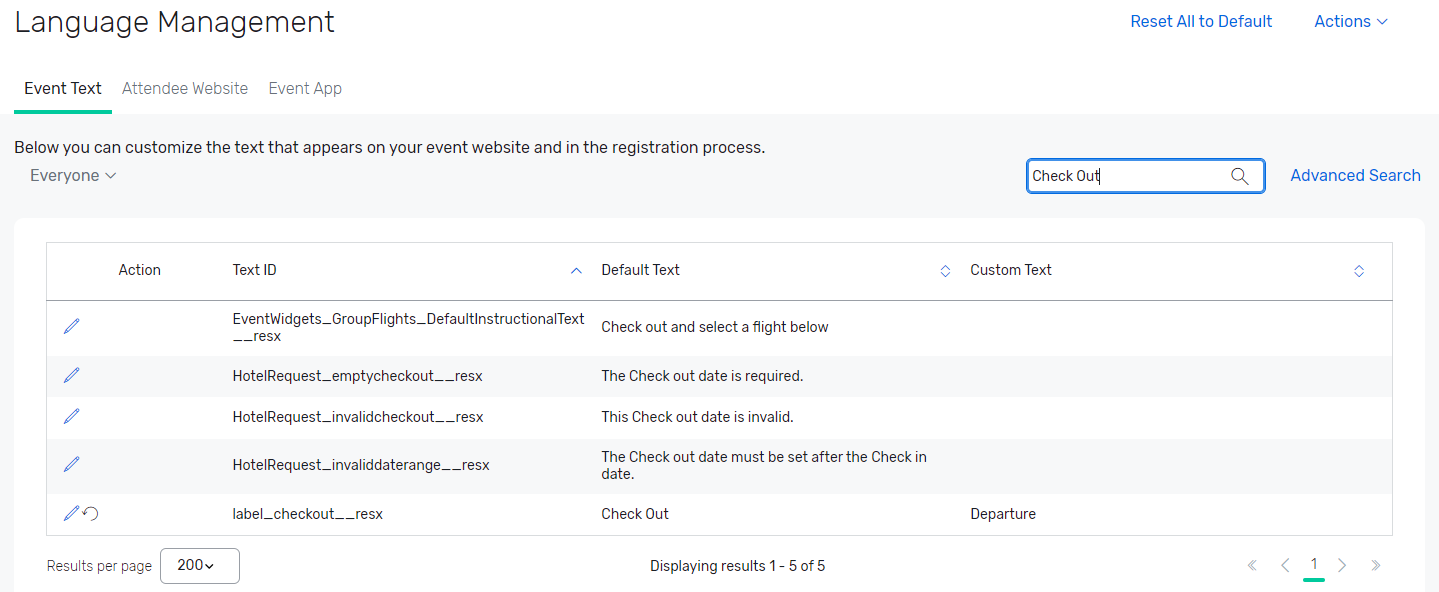Click Reset All to Default link

click(1201, 21)
